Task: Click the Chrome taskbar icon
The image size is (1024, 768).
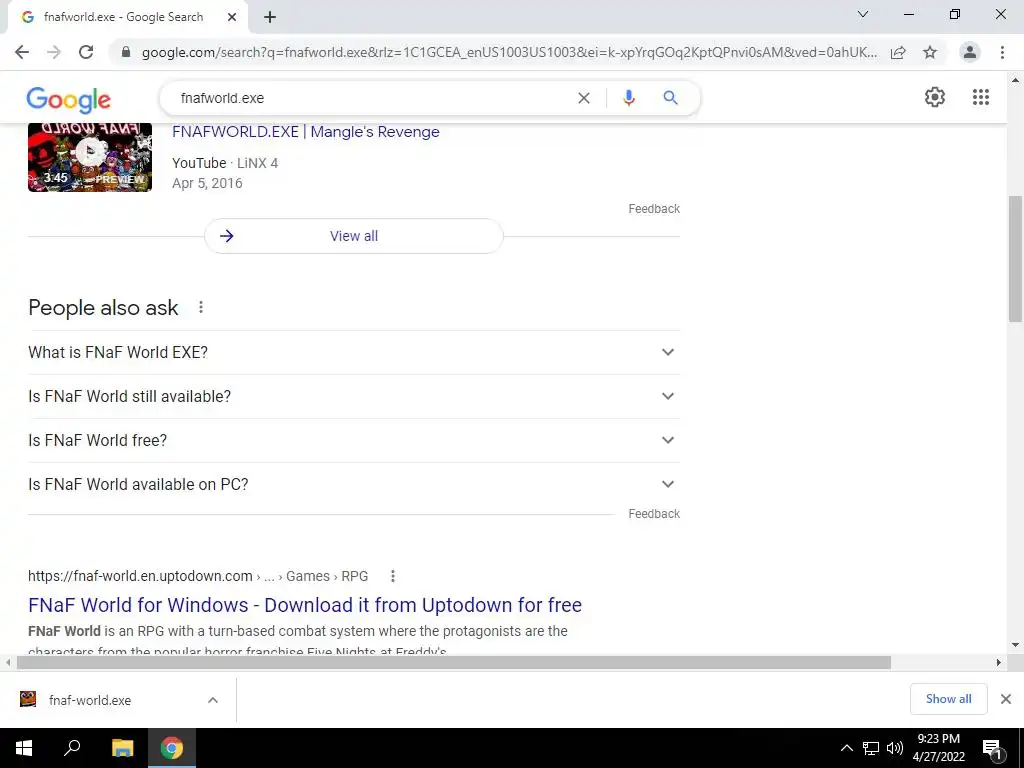Action: coord(172,748)
